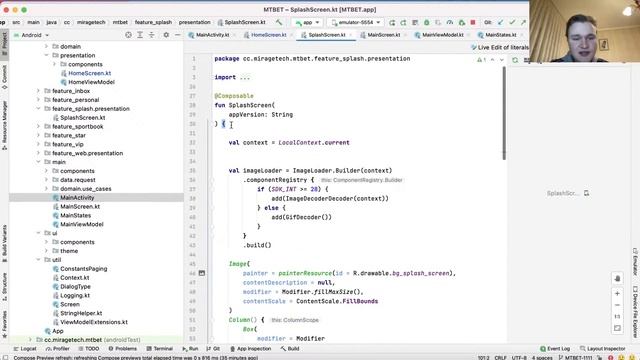
Task: Collapse the presentation folder
Action: (x=46, y=55)
